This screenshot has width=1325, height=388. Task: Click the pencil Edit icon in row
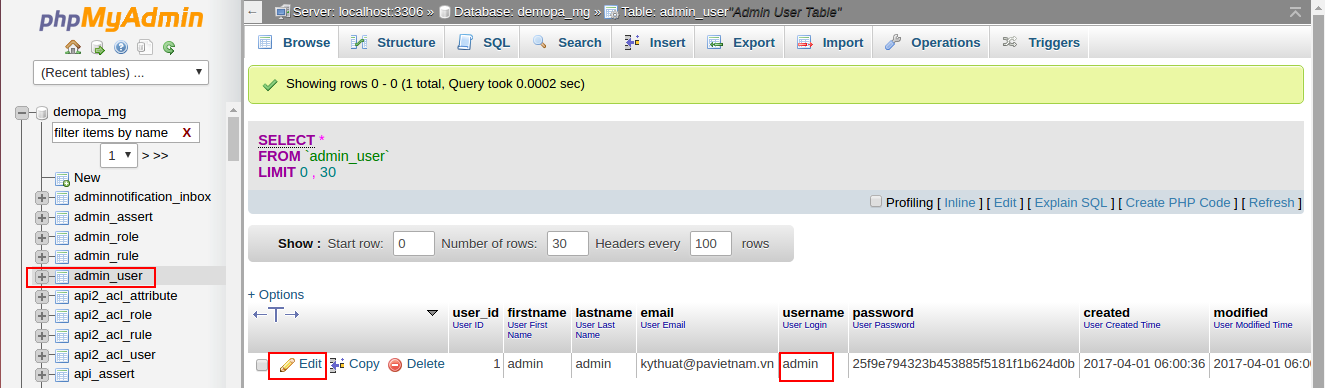(287, 365)
